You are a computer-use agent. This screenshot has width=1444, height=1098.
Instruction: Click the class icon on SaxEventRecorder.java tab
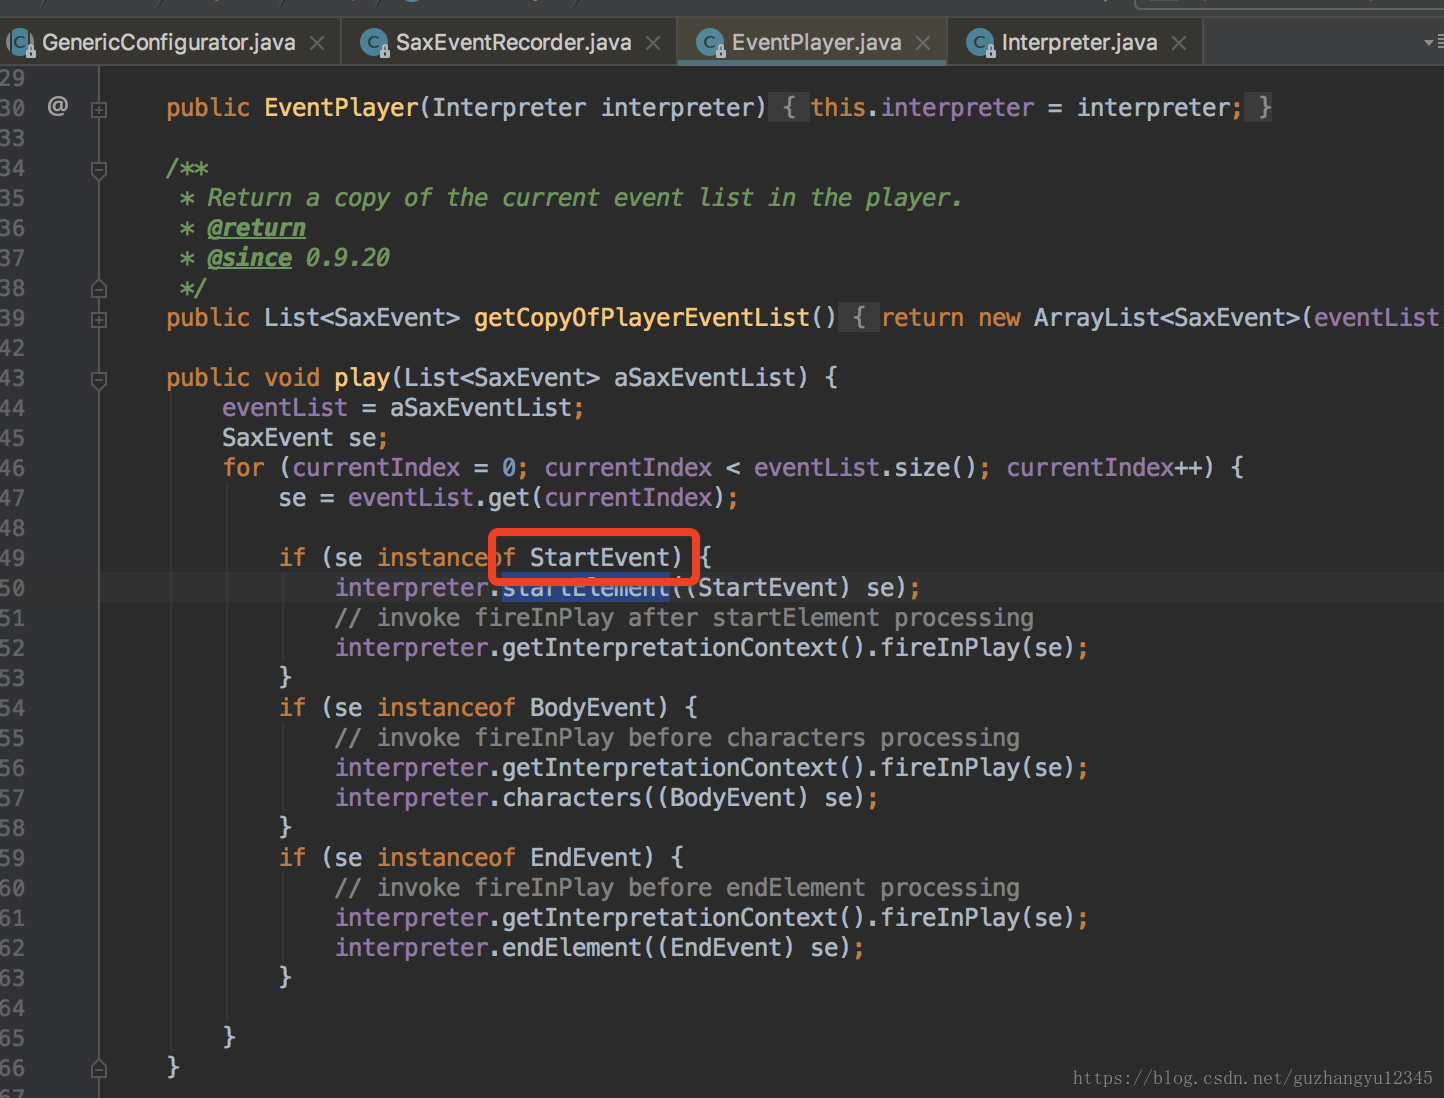pos(375,43)
